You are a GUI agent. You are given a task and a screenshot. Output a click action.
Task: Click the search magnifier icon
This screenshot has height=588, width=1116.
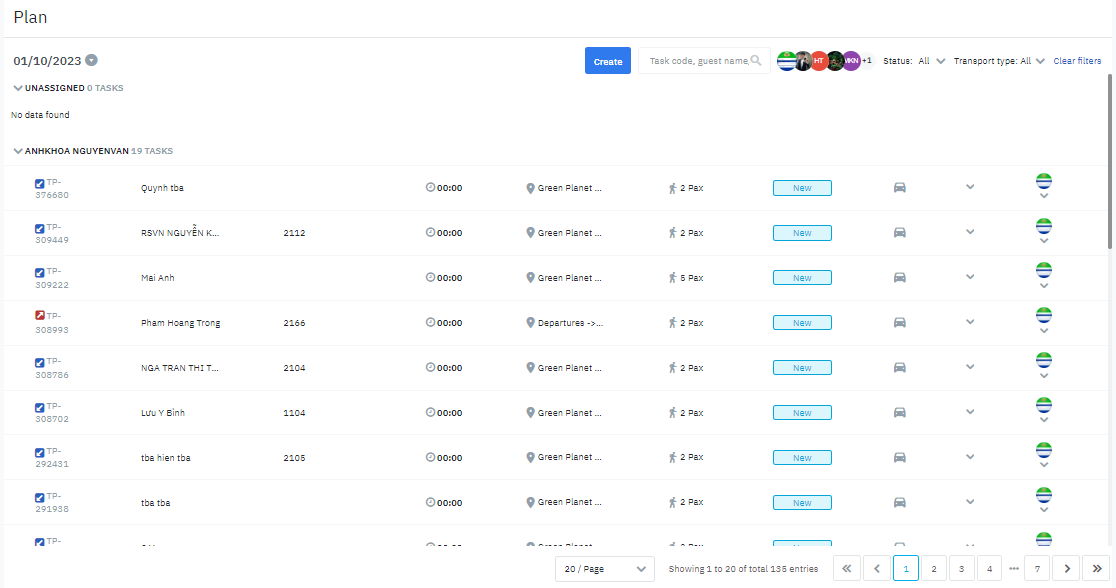click(756, 61)
